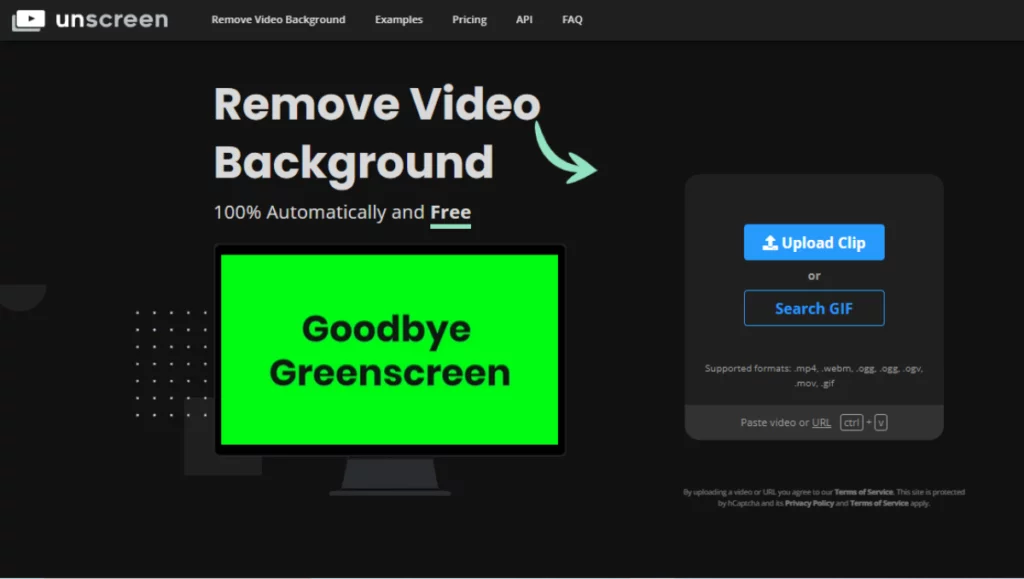Click the Search GIF button

(x=814, y=308)
